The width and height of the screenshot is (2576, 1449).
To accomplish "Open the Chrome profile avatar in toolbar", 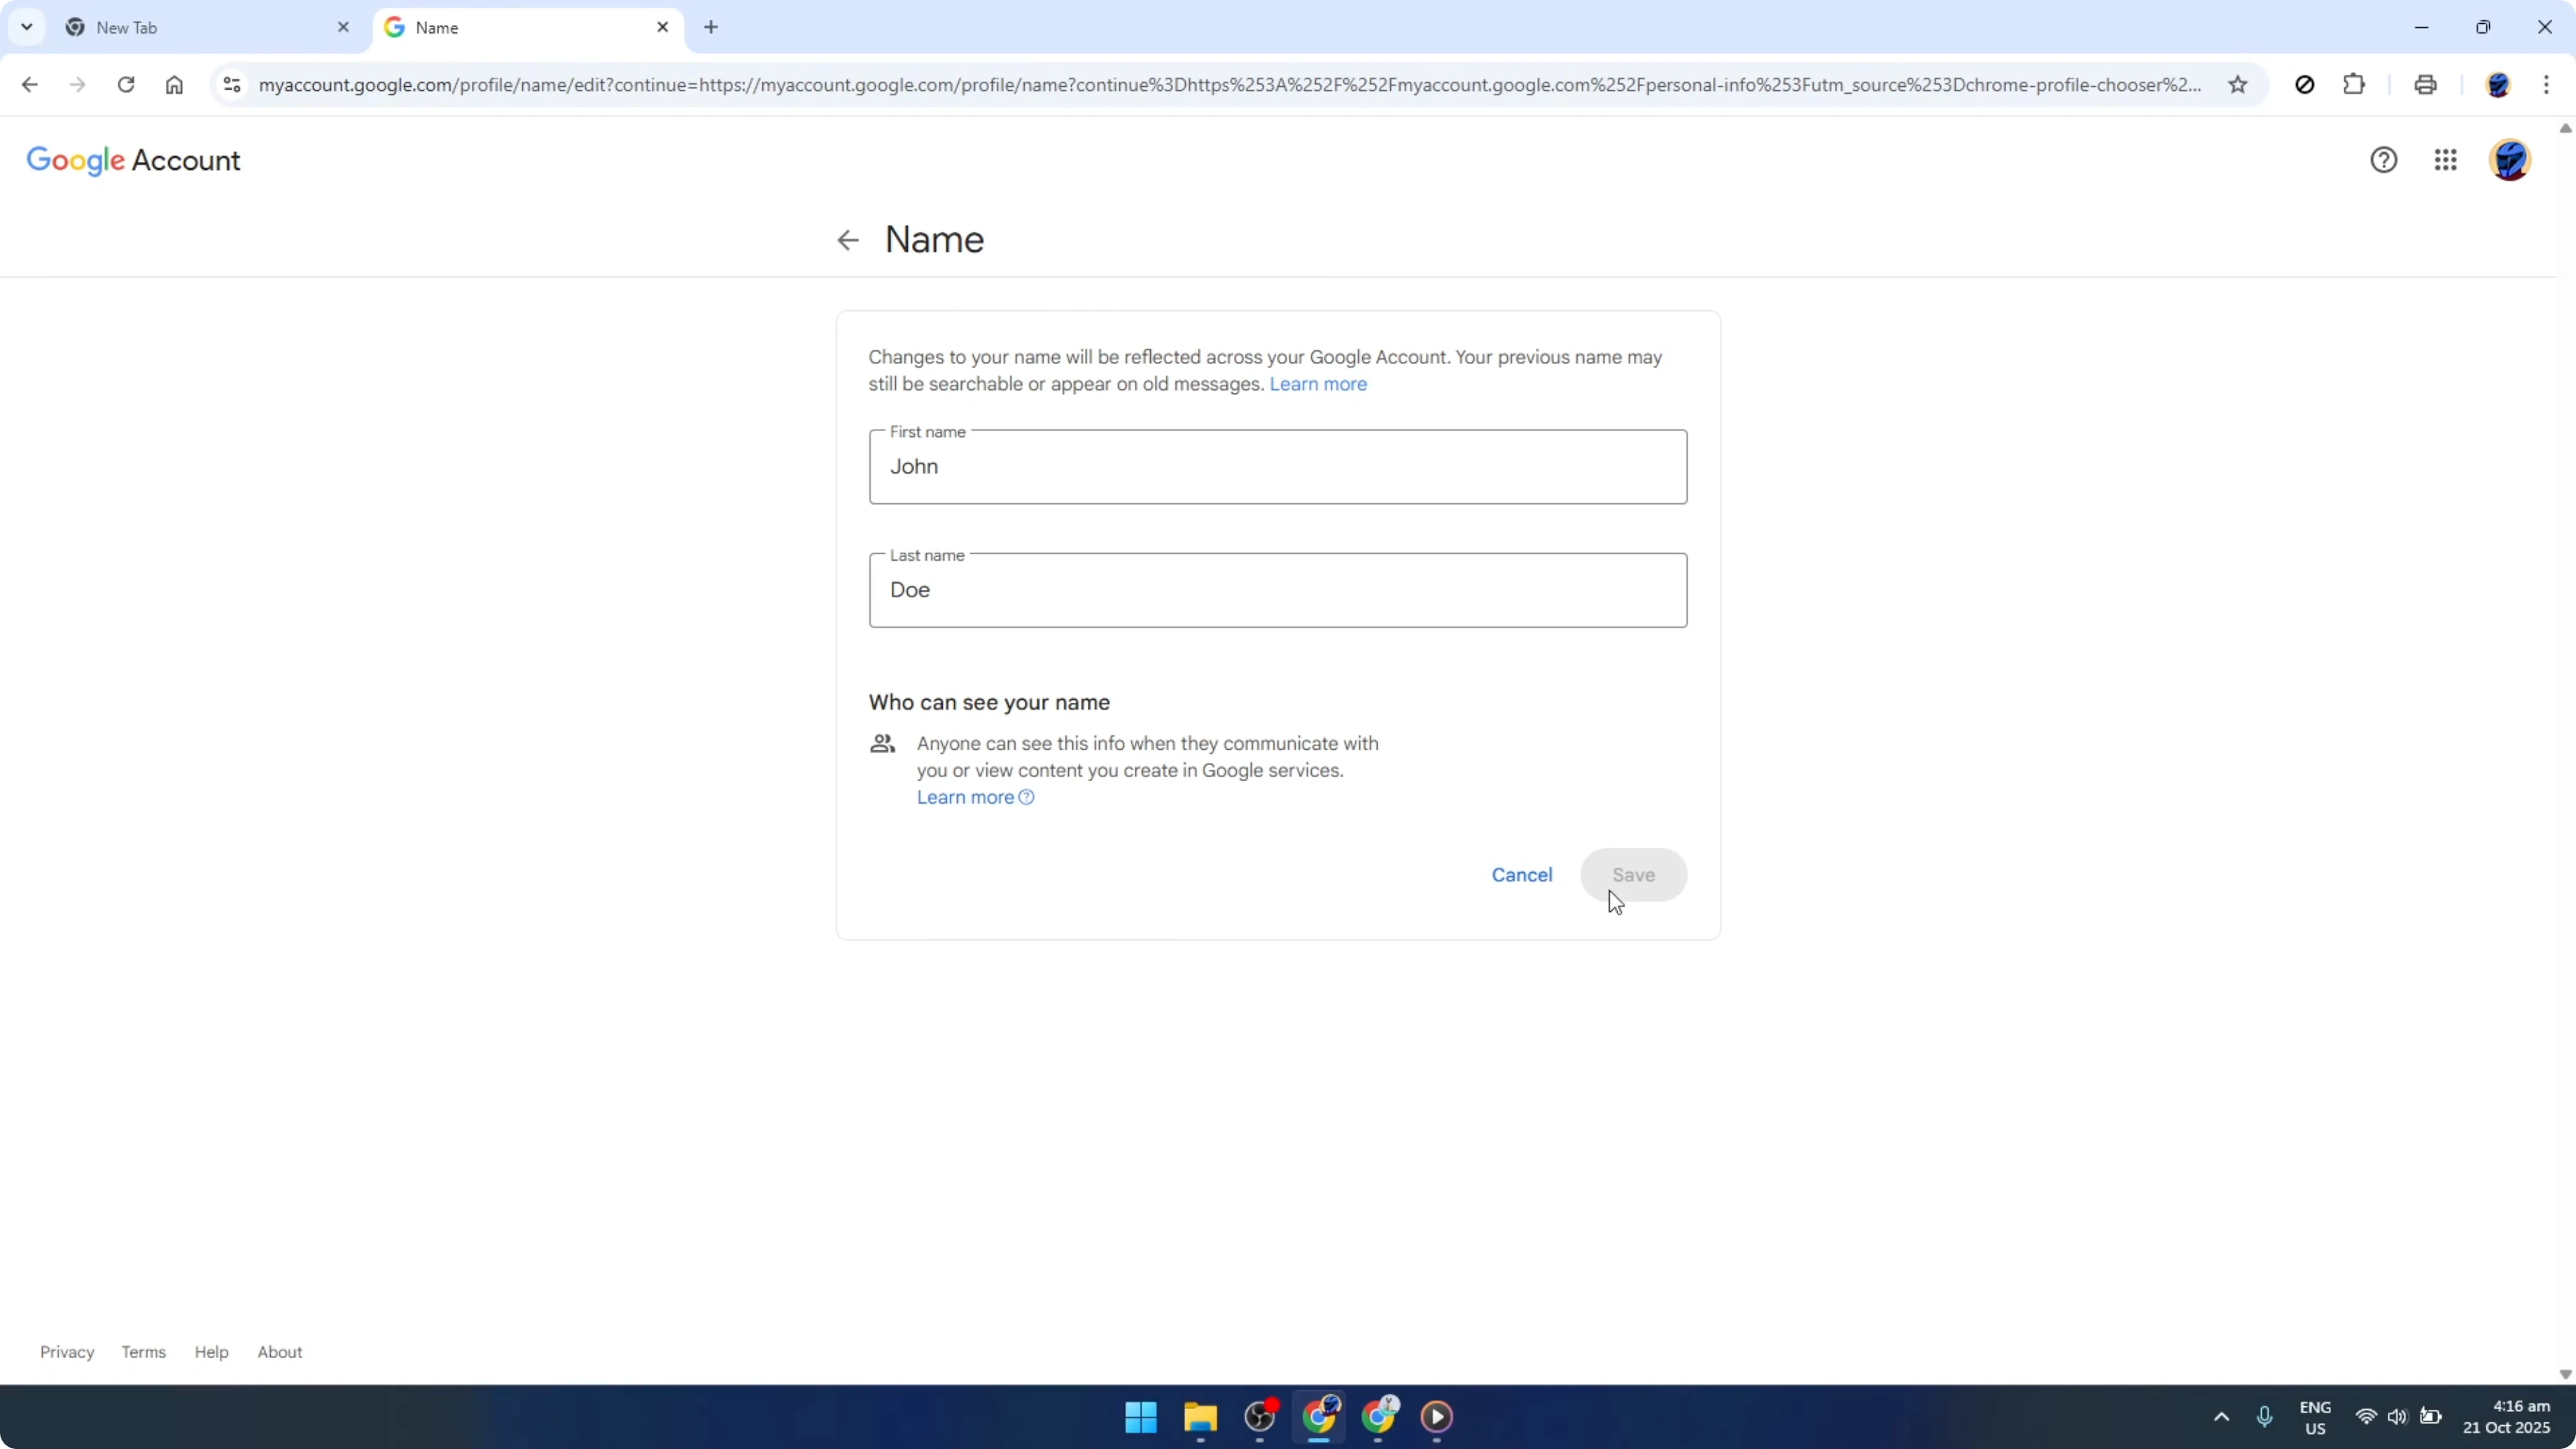I will [2498, 85].
